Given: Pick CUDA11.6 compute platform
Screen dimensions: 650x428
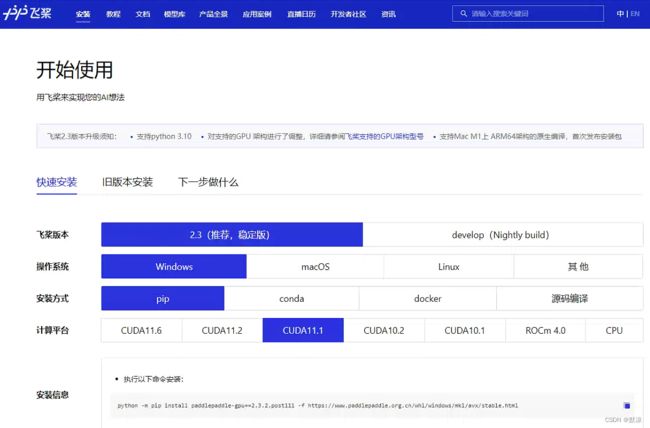Looking at the screenshot, I should tap(141, 331).
